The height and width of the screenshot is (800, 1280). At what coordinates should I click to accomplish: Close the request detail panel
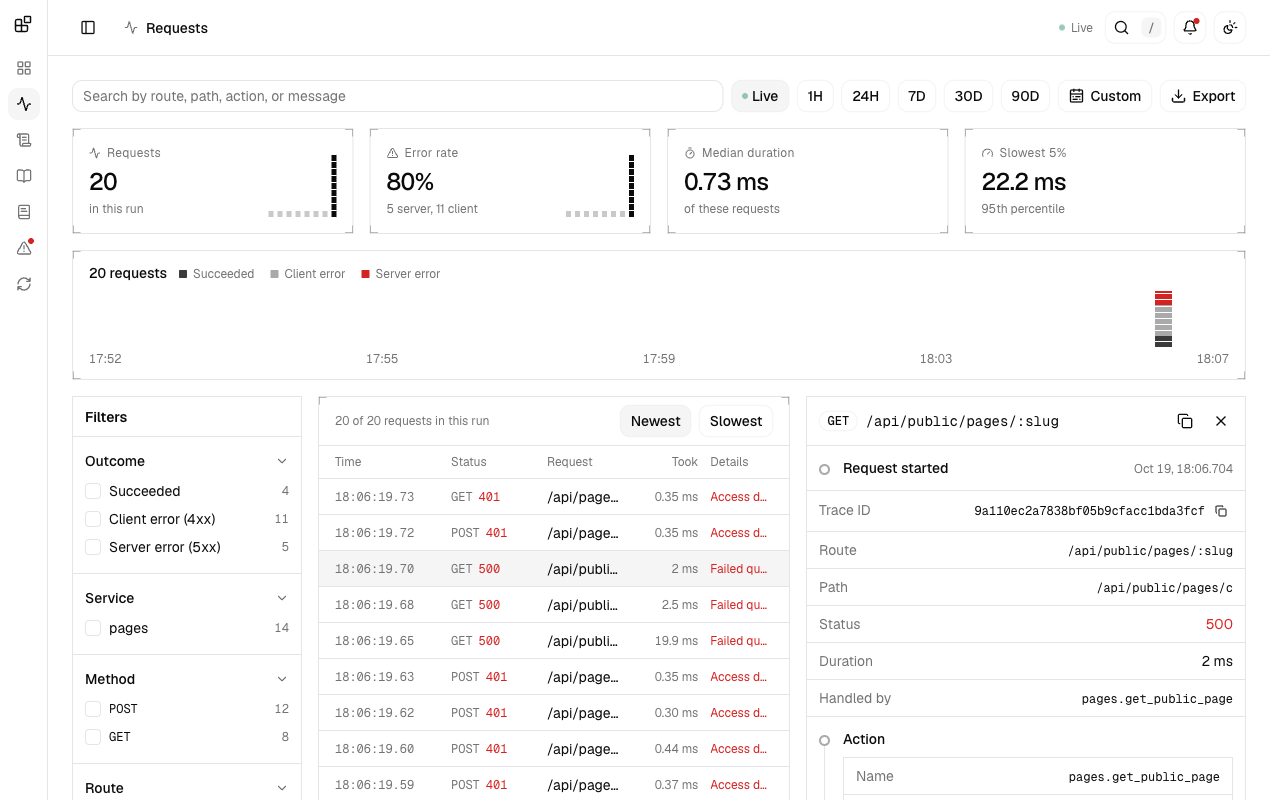1221,421
